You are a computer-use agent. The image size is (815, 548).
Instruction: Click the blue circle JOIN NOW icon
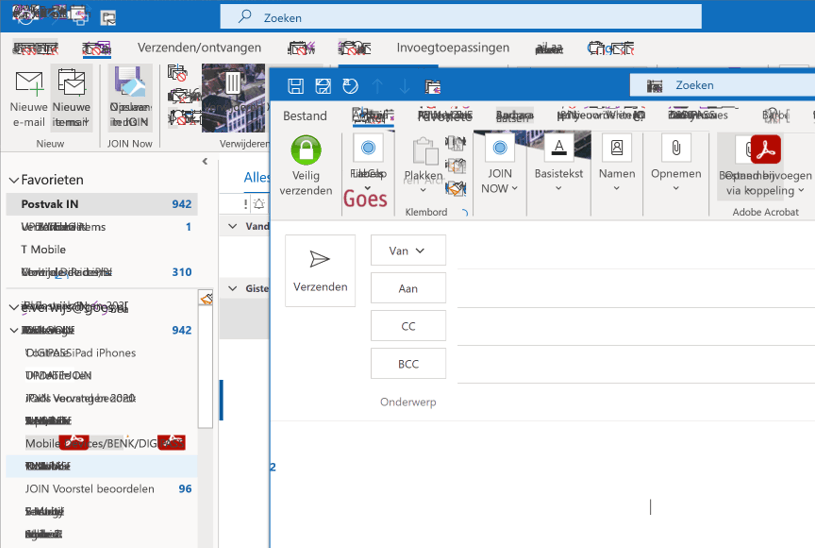tap(499, 148)
